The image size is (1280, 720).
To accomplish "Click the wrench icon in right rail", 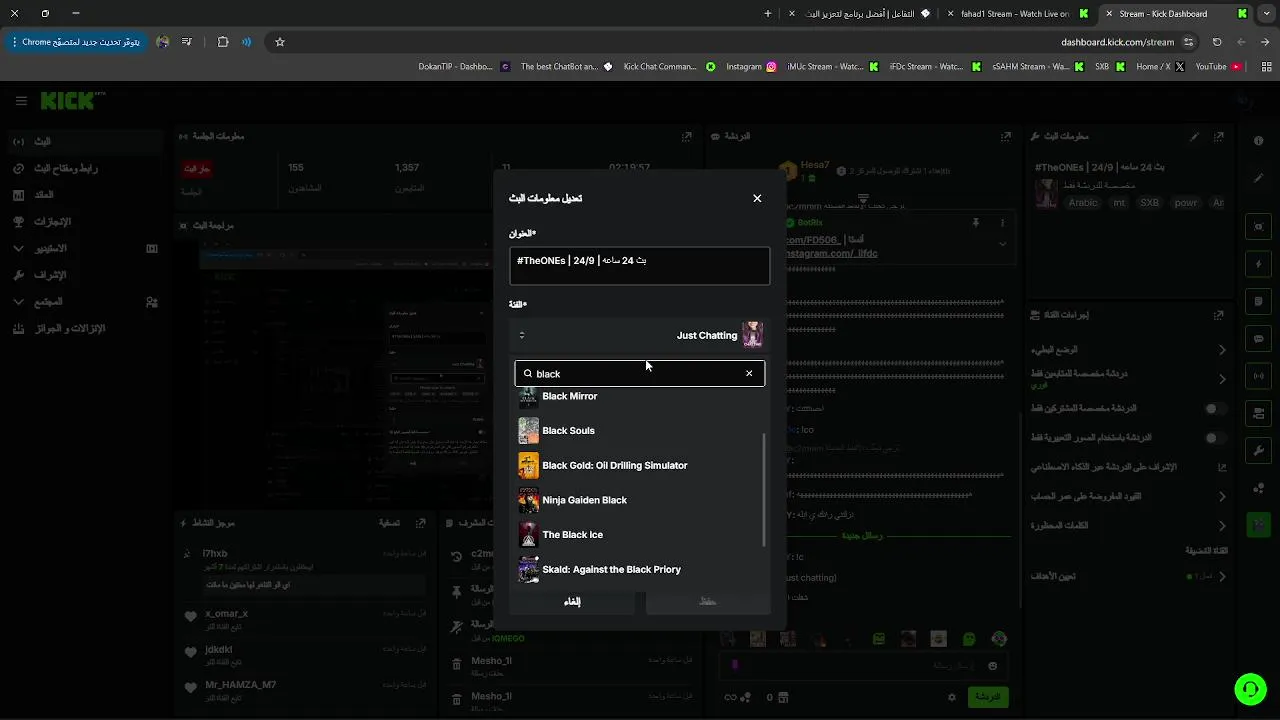I will point(1258,450).
